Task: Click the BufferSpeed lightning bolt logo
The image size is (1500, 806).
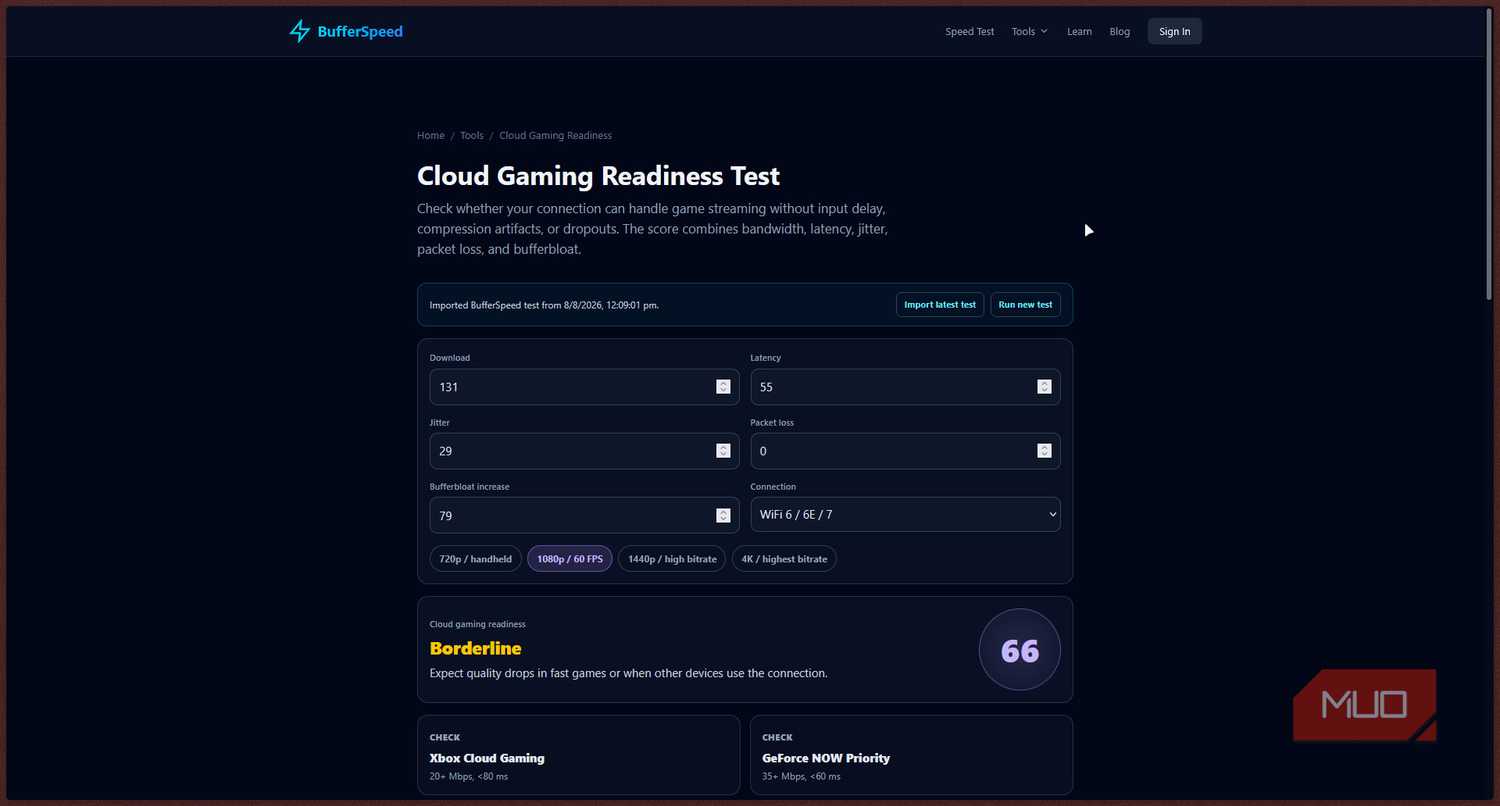Action: tap(300, 31)
